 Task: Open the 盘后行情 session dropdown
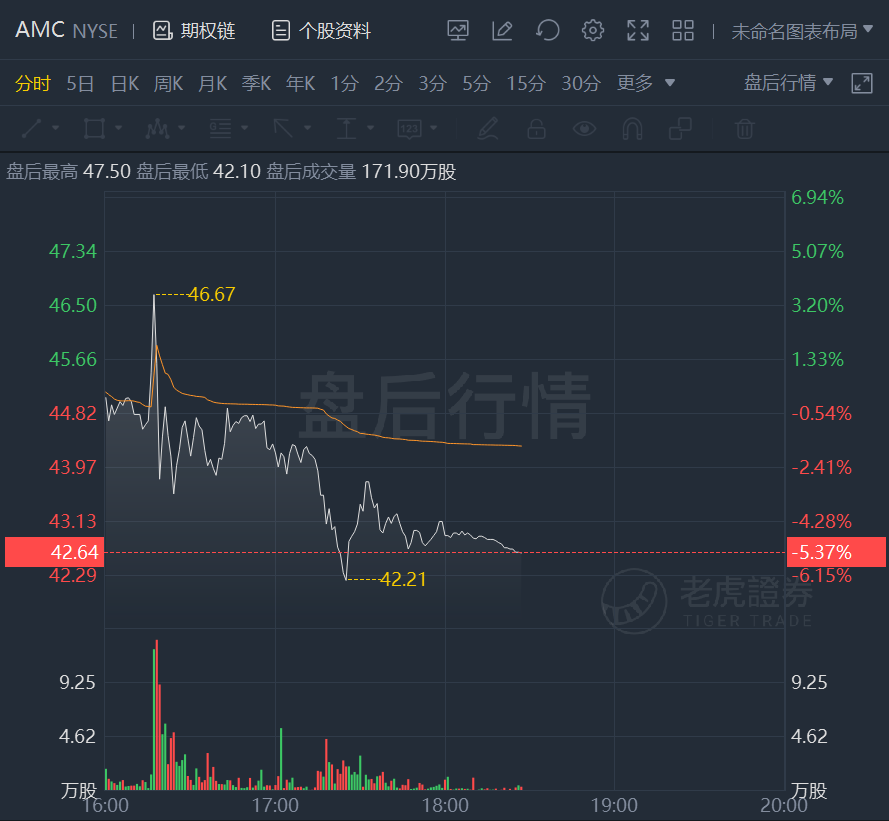coord(788,83)
